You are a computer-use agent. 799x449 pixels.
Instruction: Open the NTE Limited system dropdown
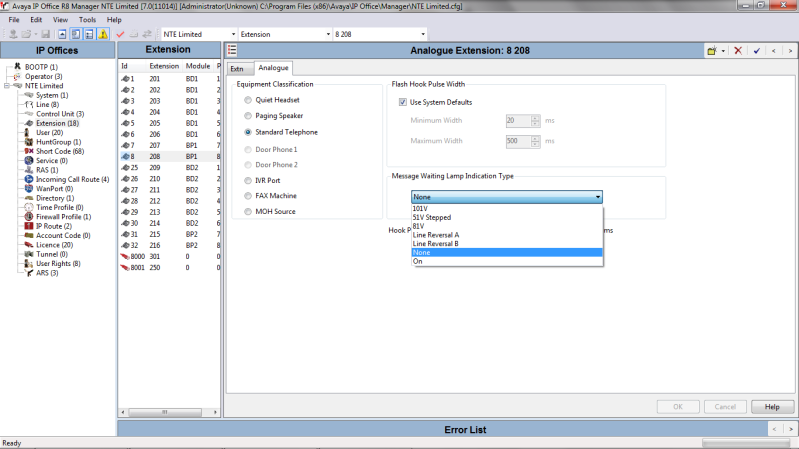233,34
